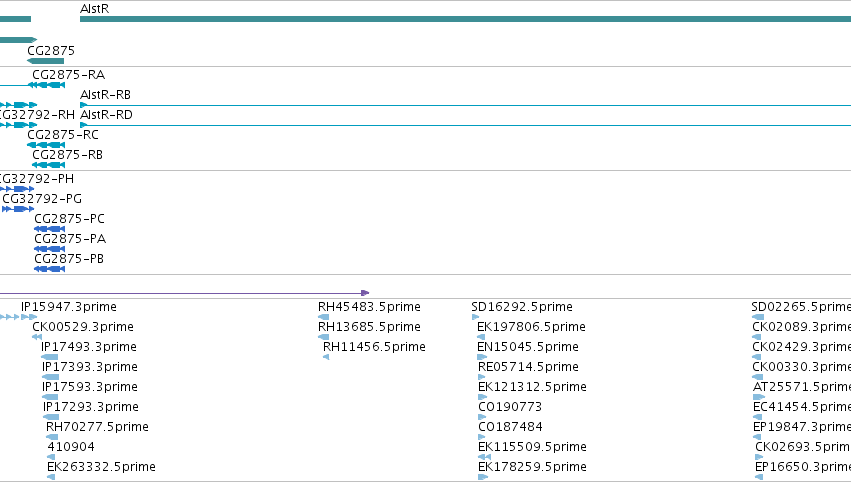
Task: Click the CG2875-RC transcript glyph
Action: [46, 145]
